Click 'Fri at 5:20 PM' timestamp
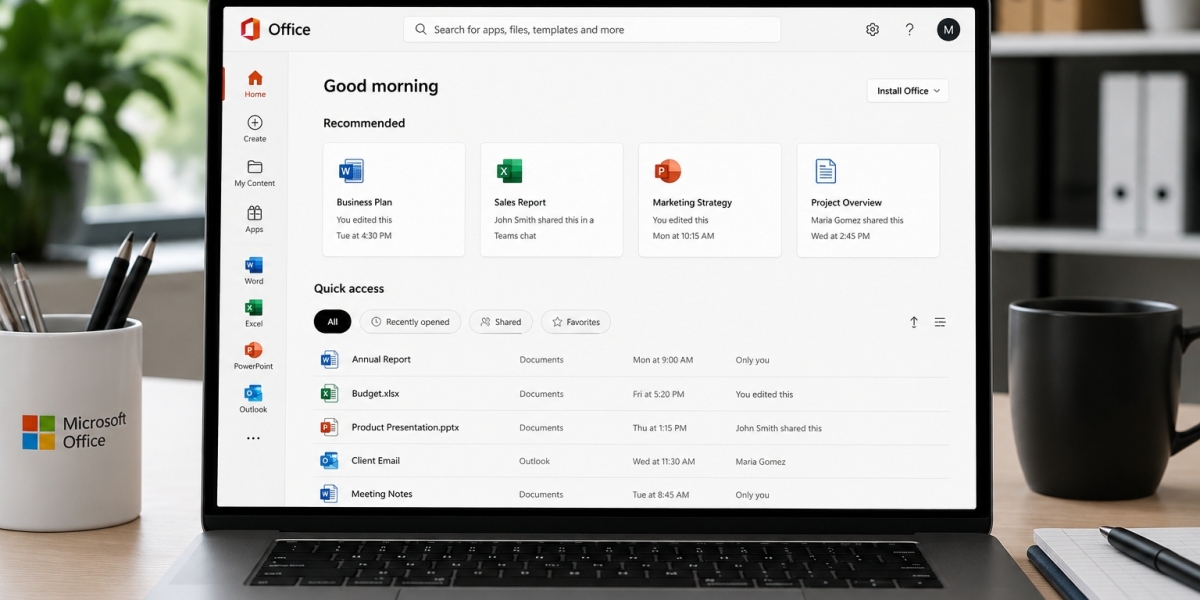The height and width of the screenshot is (600, 1200). tap(659, 394)
